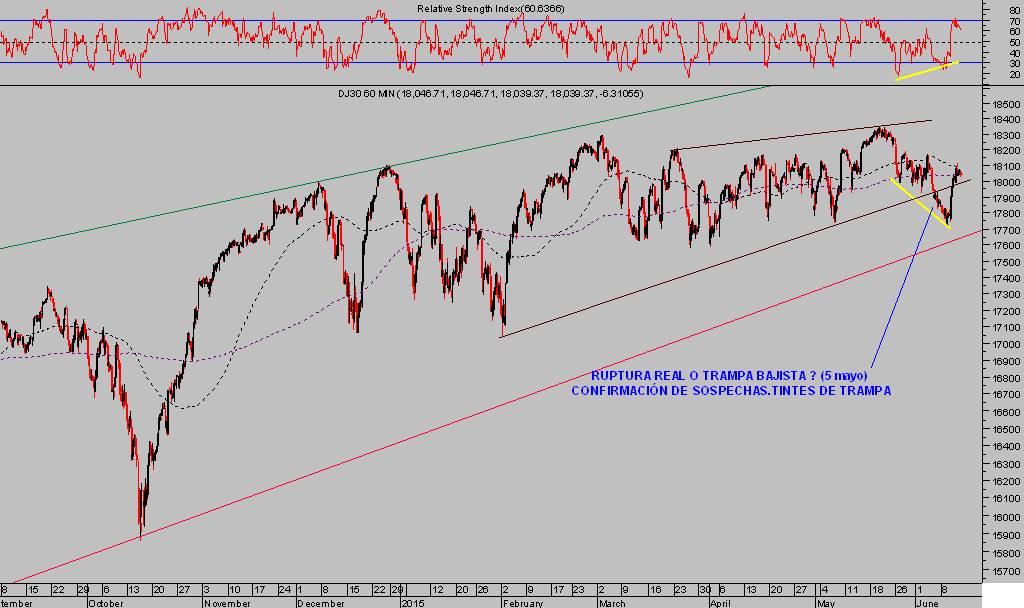1024x608 pixels.
Task: Click the October label on time axis
Action: point(104,603)
